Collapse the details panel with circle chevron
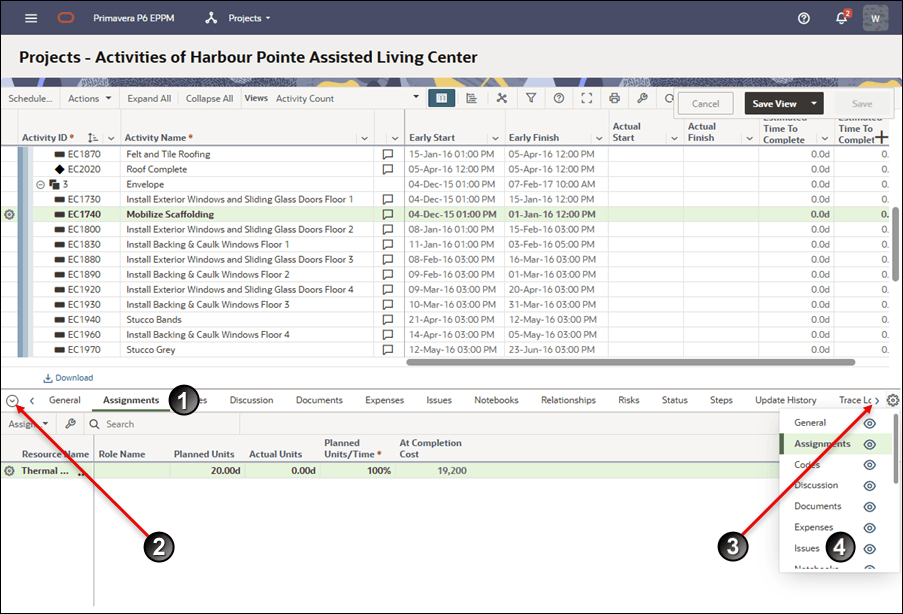903x614 pixels. (x=12, y=401)
